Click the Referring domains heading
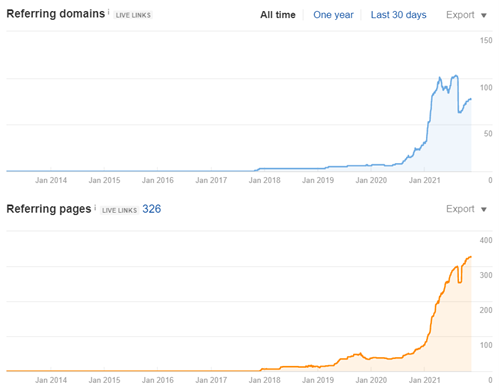 [56, 14]
